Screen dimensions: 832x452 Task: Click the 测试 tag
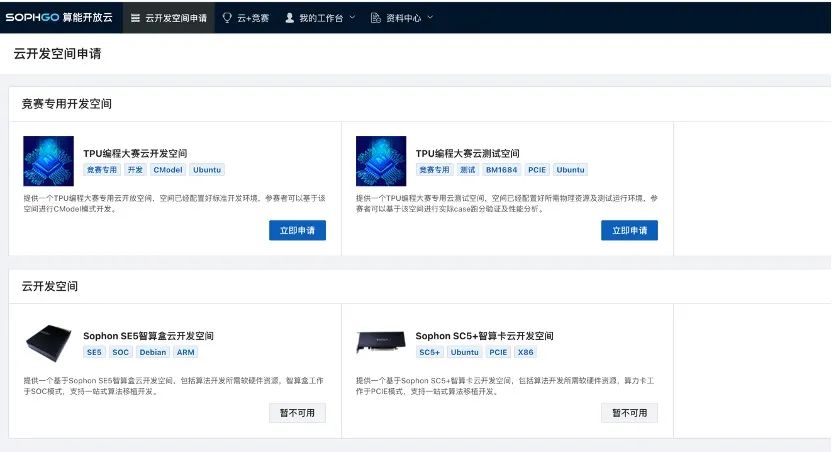click(x=467, y=170)
